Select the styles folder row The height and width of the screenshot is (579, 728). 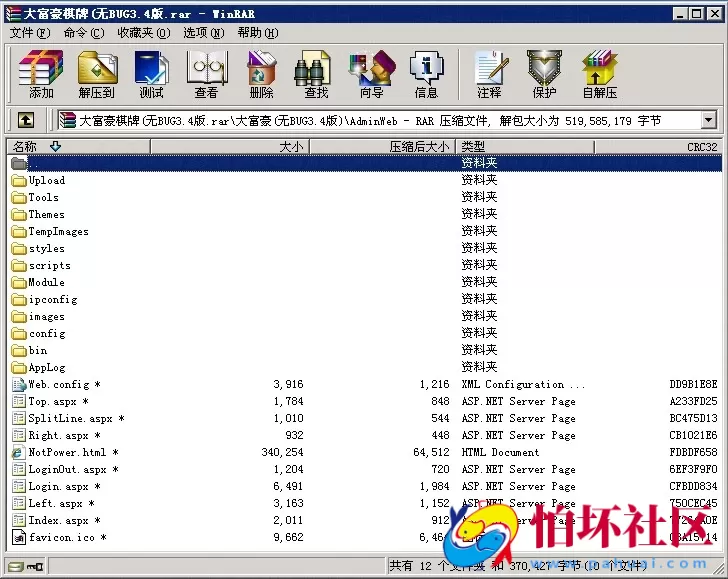(x=365, y=248)
